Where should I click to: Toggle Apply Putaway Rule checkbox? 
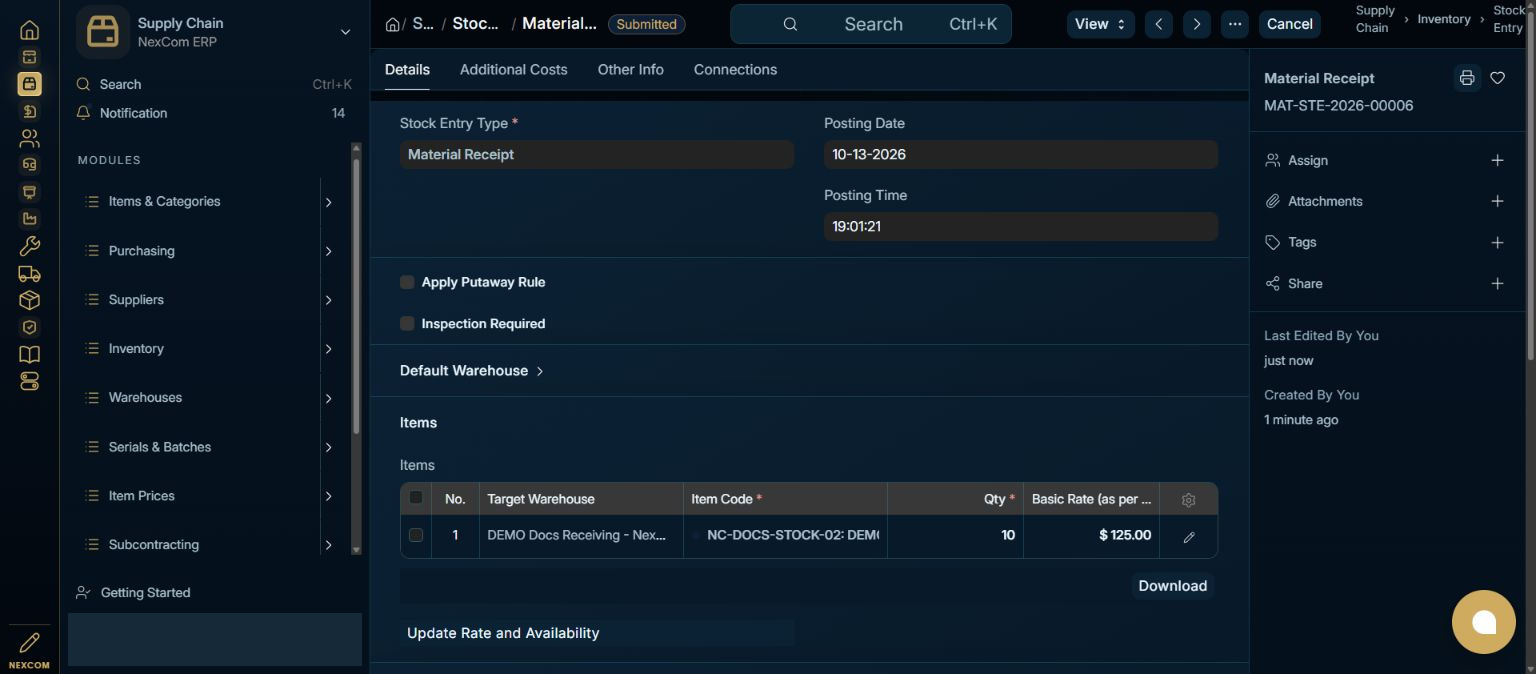click(407, 282)
